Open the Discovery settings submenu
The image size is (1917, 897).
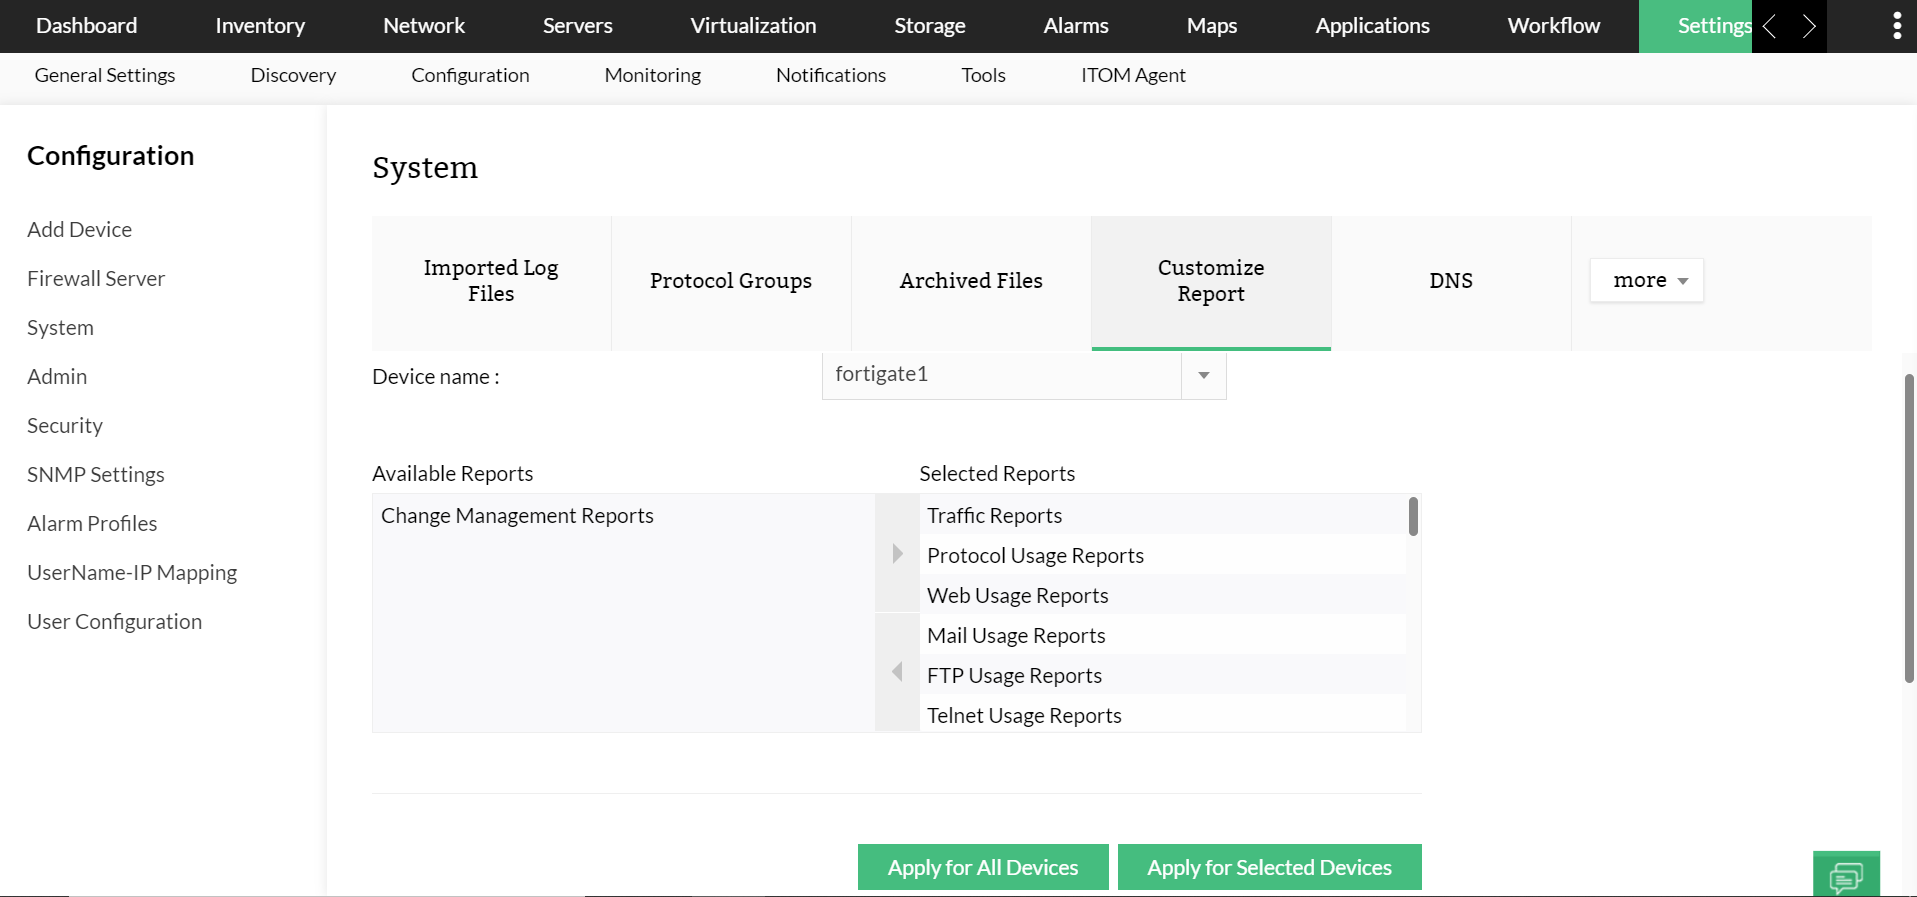(x=293, y=75)
